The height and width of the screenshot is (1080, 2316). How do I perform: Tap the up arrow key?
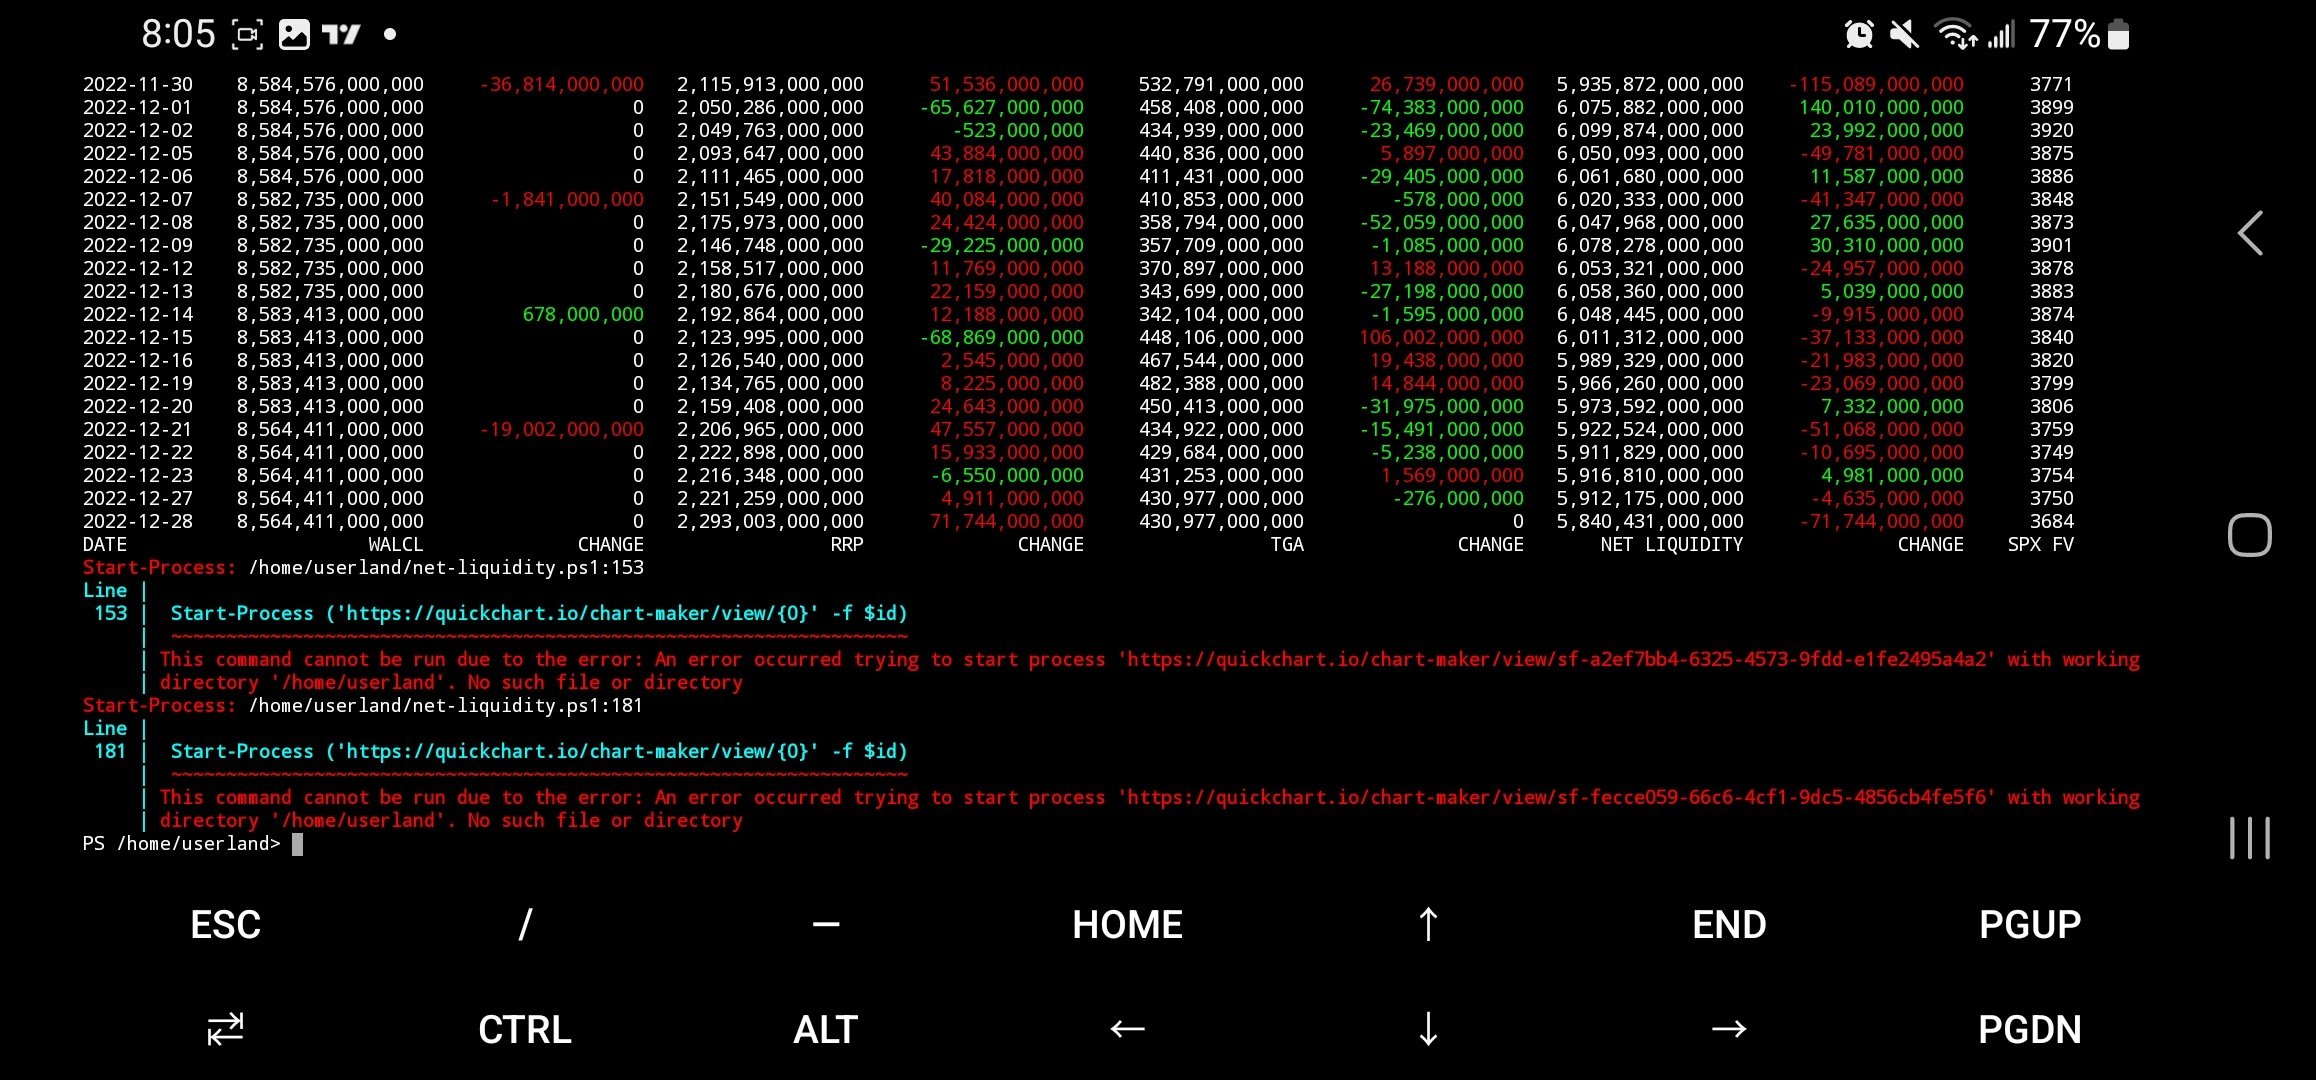tap(1428, 925)
